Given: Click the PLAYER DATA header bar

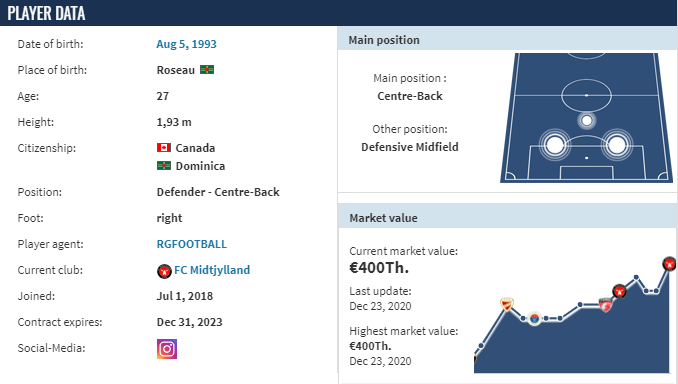Looking at the screenshot, I should pos(339,13).
